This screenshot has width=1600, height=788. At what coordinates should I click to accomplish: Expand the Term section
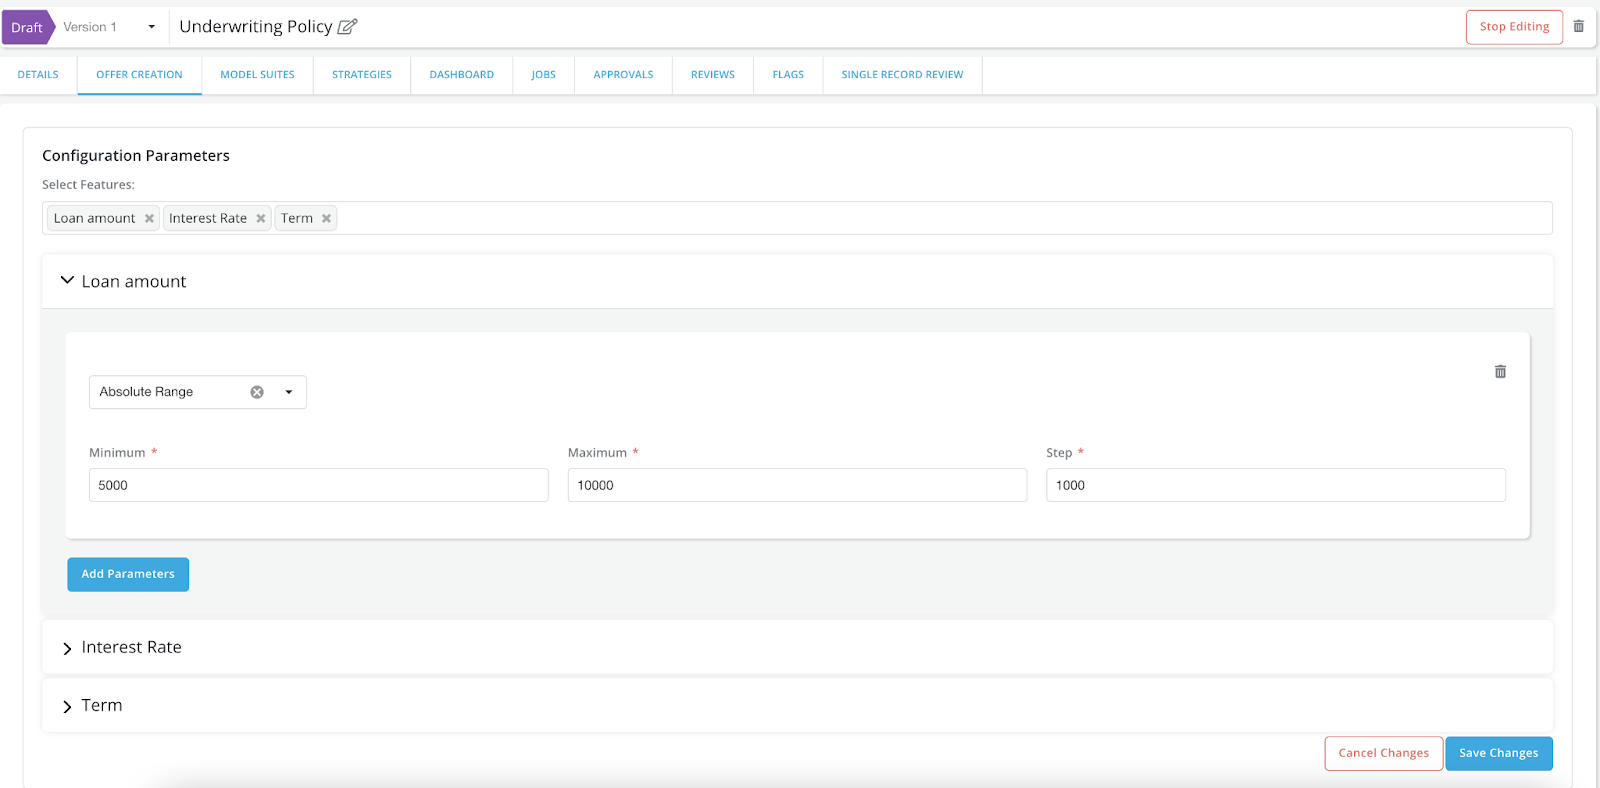click(x=68, y=706)
